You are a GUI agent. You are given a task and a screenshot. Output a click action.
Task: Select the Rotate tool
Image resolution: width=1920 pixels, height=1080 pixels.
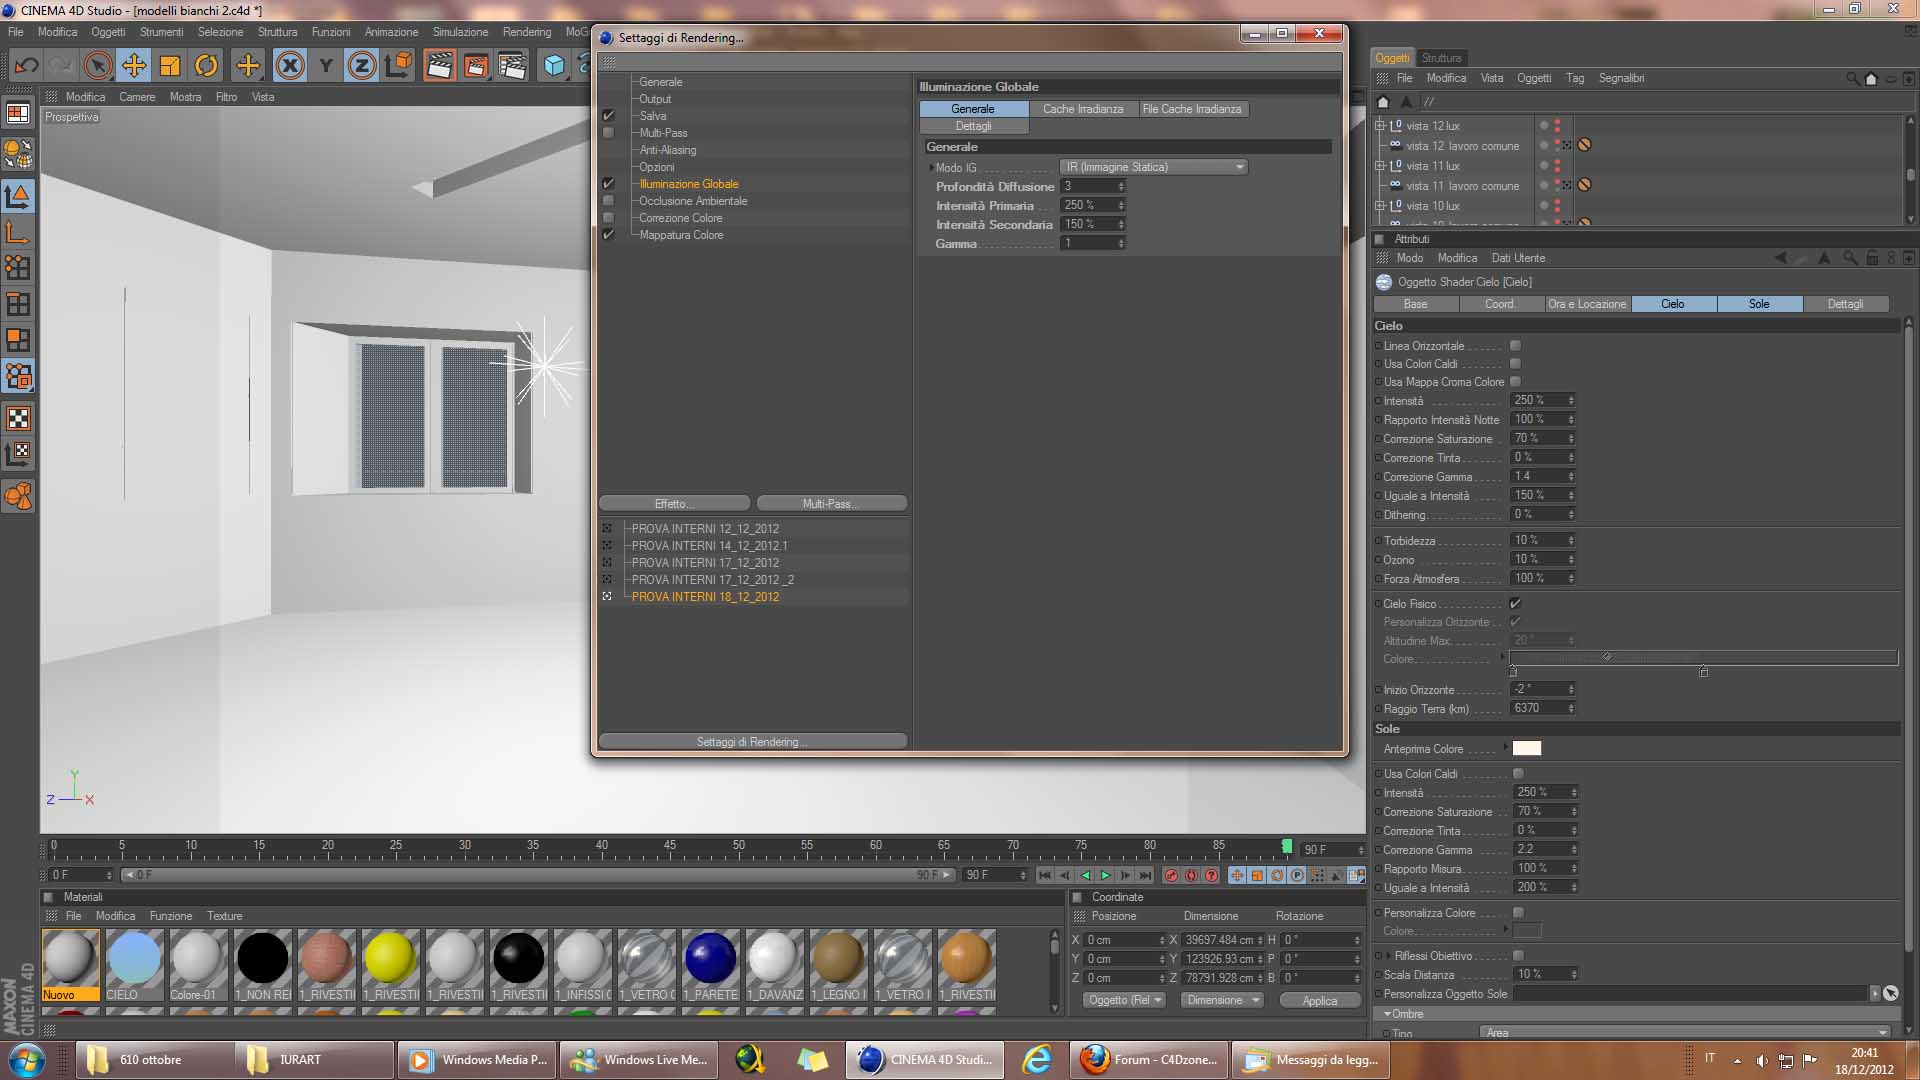pyautogui.click(x=206, y=66)
